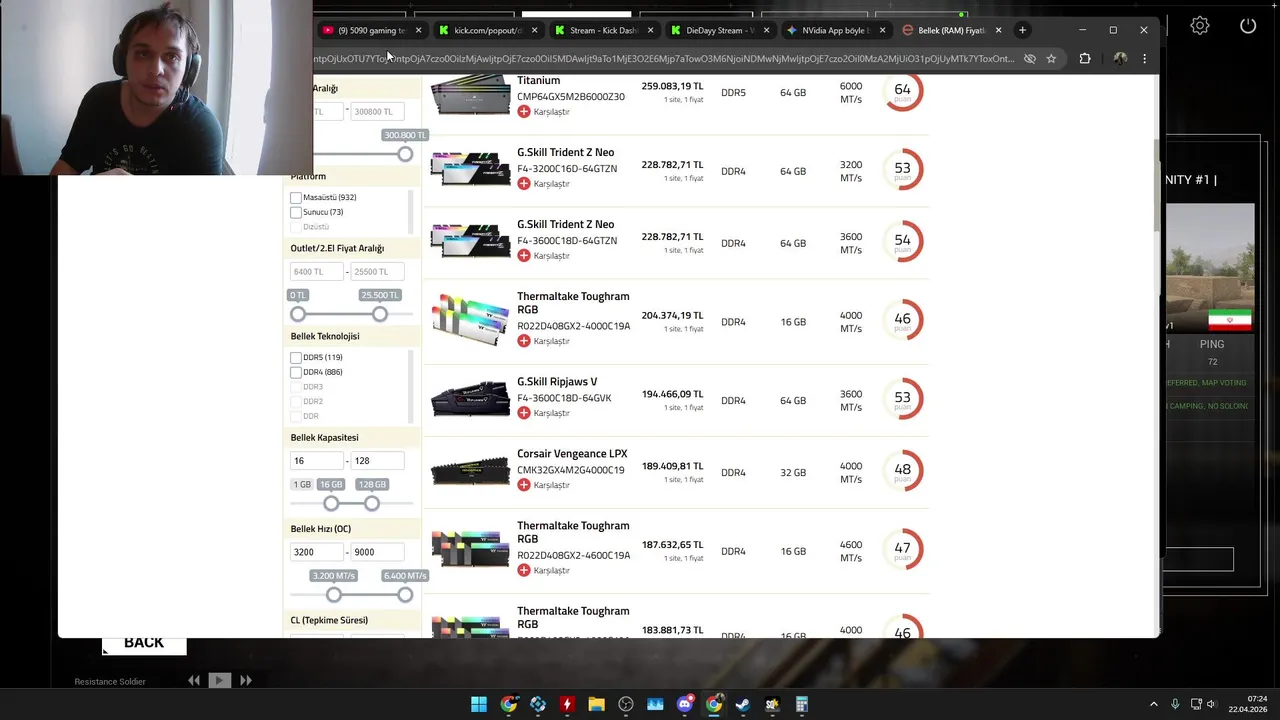Screen dimensions: 1280x720
Task: Adjust the 300.800 TL price slider handle
Action: pos(405,154)
